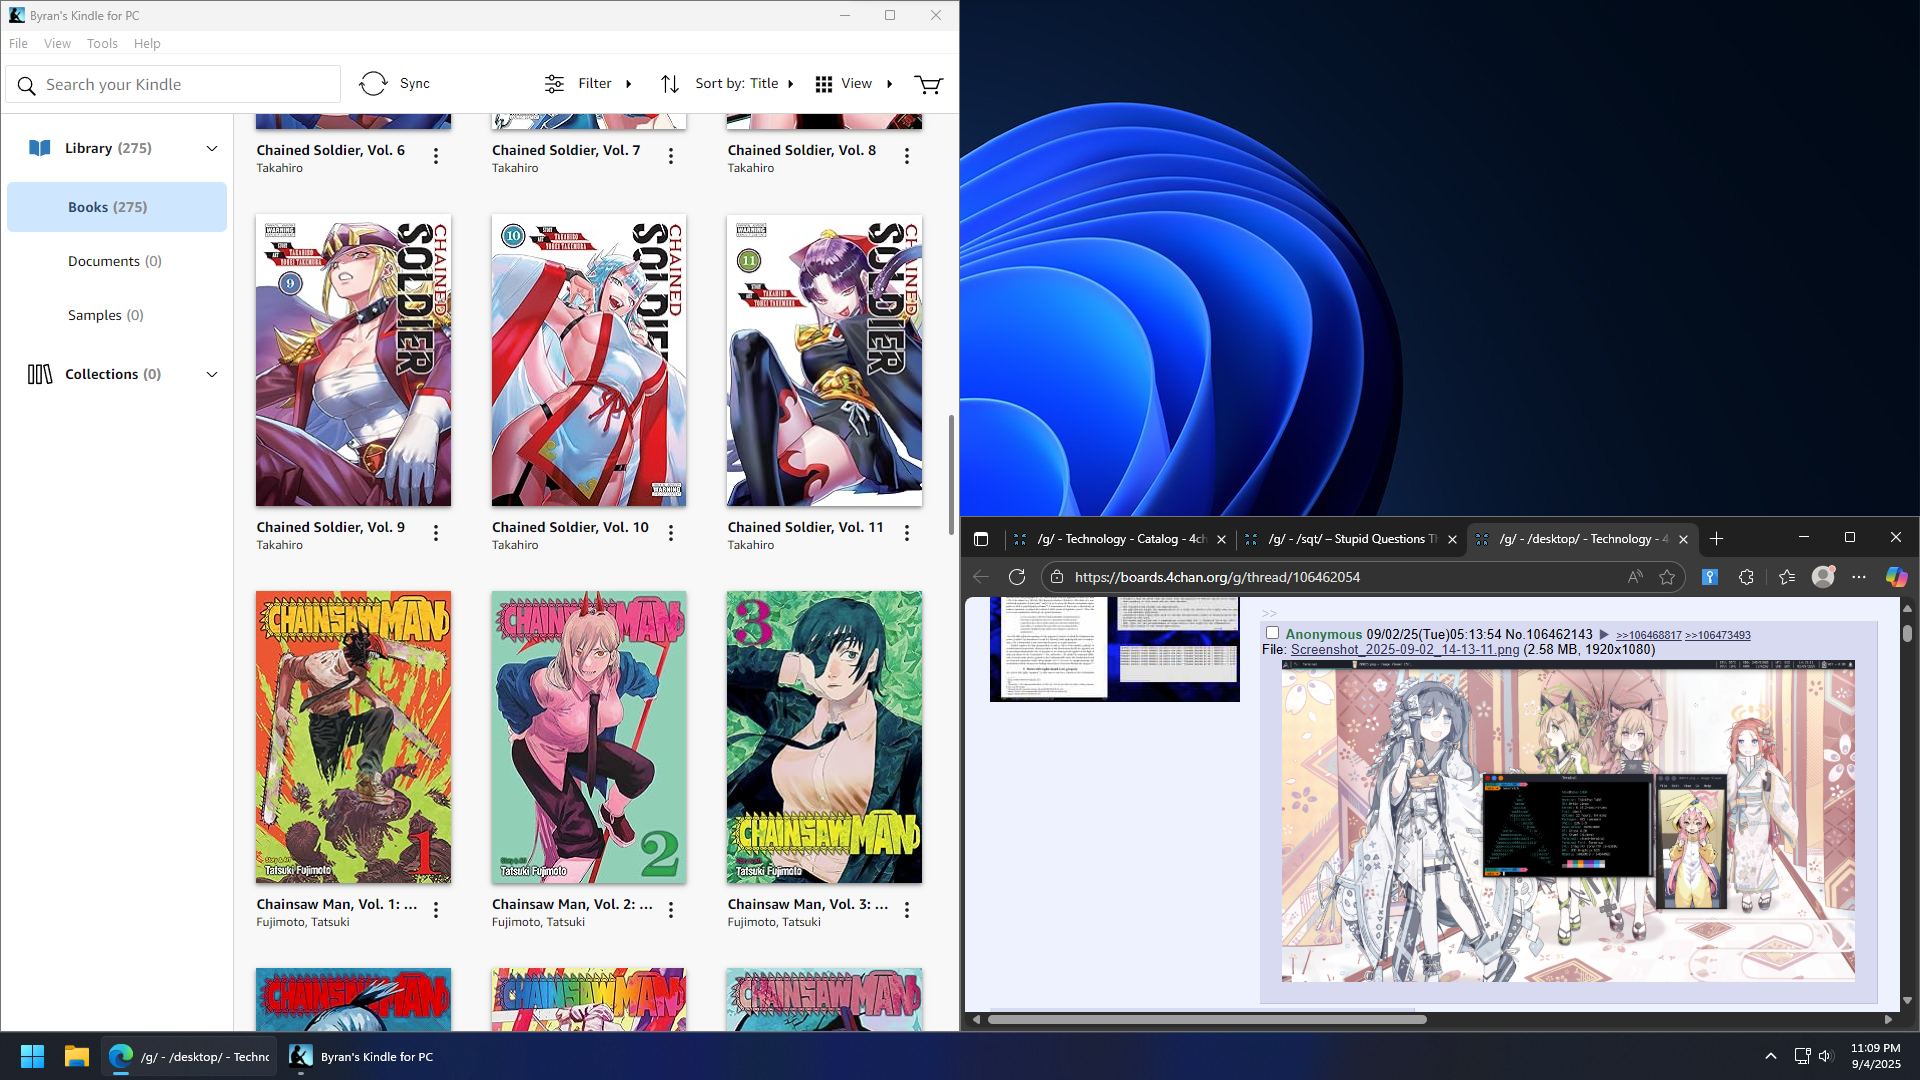The height and width of the screenshot is (1080, 1920).
Task: Click the Sync icon in Kindle toolbar
Action: pyautogui.click(x=373, y=84)
